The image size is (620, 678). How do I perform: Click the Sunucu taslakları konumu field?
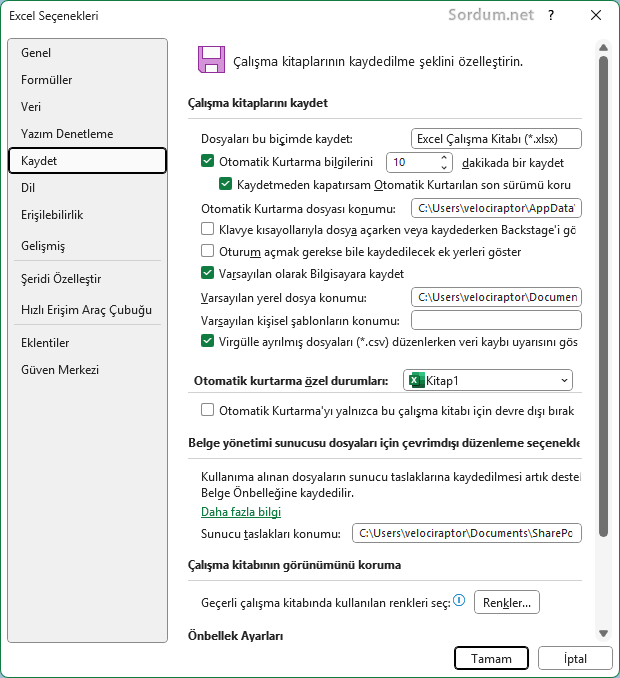coord(467,533)
